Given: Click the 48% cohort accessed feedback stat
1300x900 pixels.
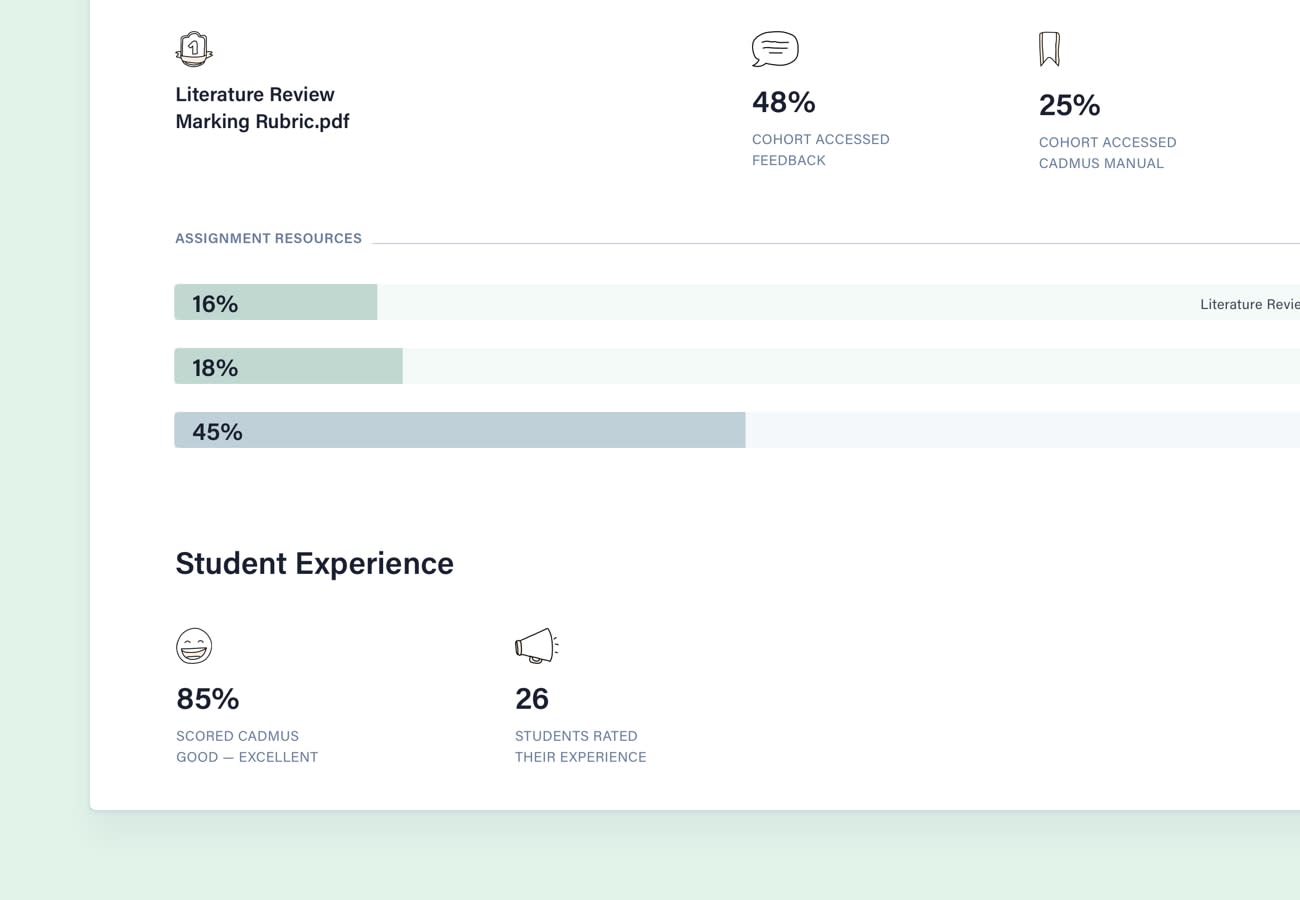Looking at the screenshot, I should 784,102.
